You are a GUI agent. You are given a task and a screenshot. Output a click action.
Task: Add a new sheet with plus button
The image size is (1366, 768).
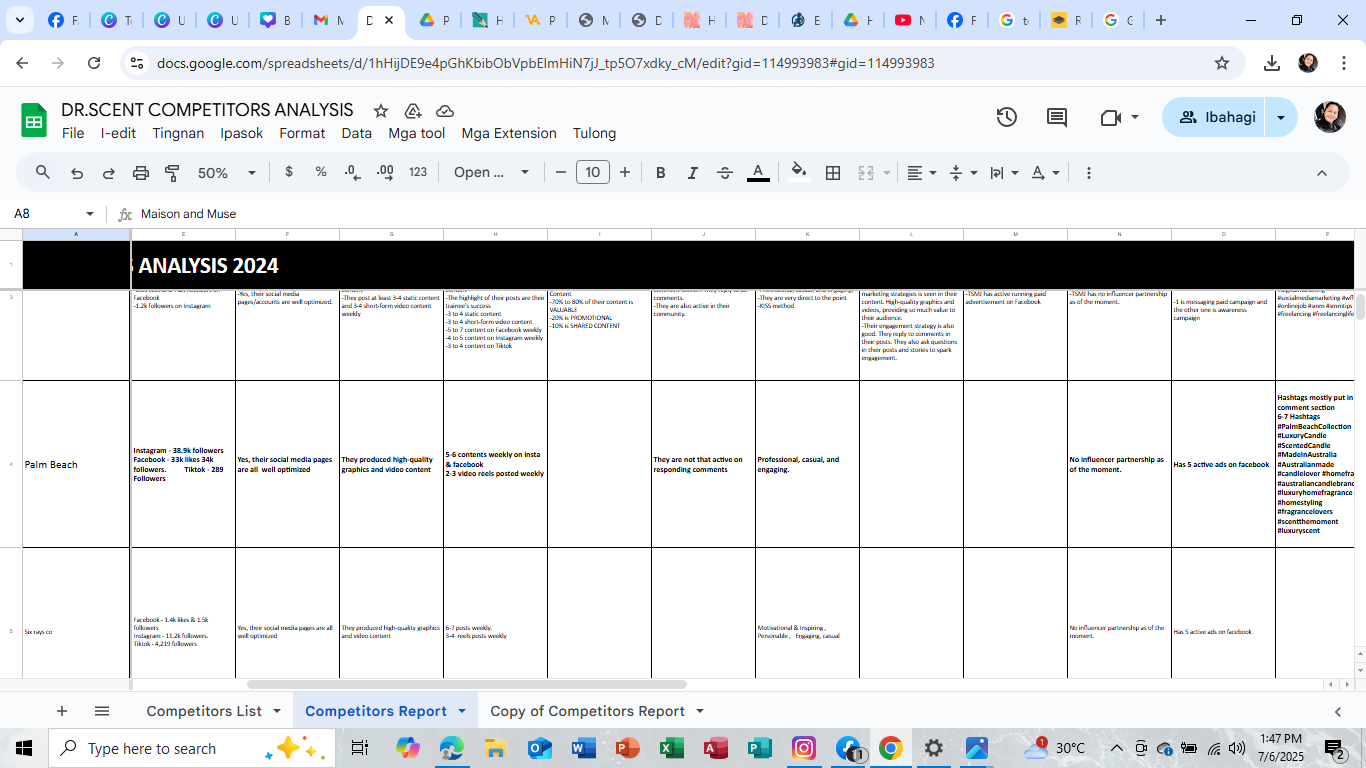tap(62, 711)
